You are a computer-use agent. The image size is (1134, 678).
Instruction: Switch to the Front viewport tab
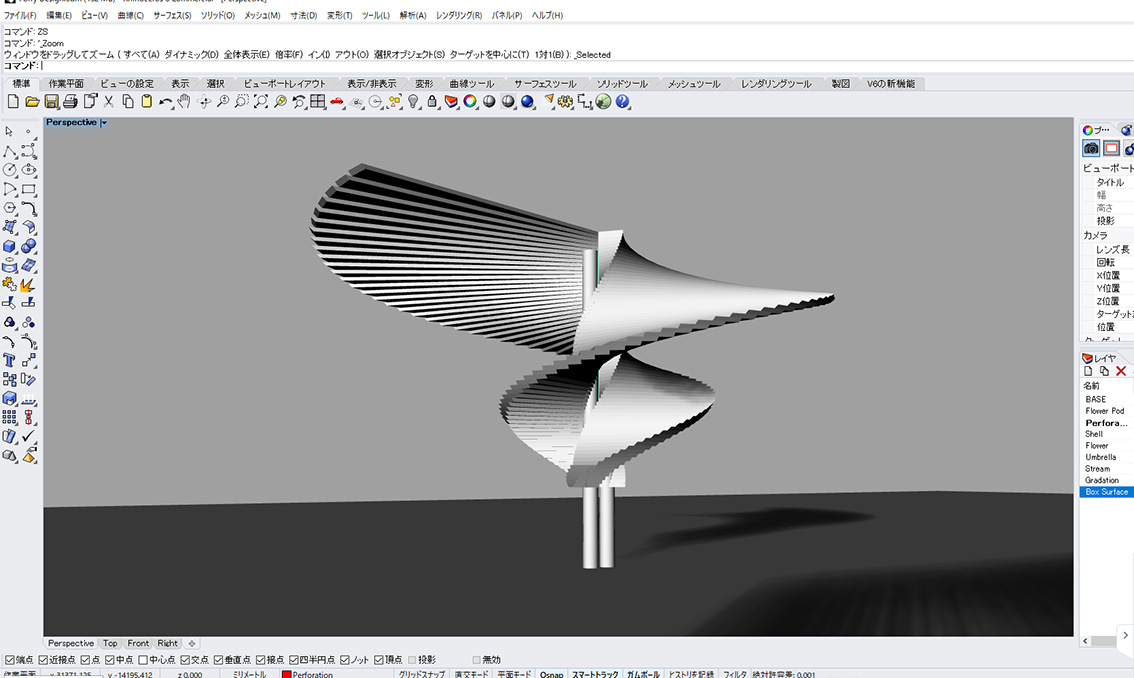(138, 643)
